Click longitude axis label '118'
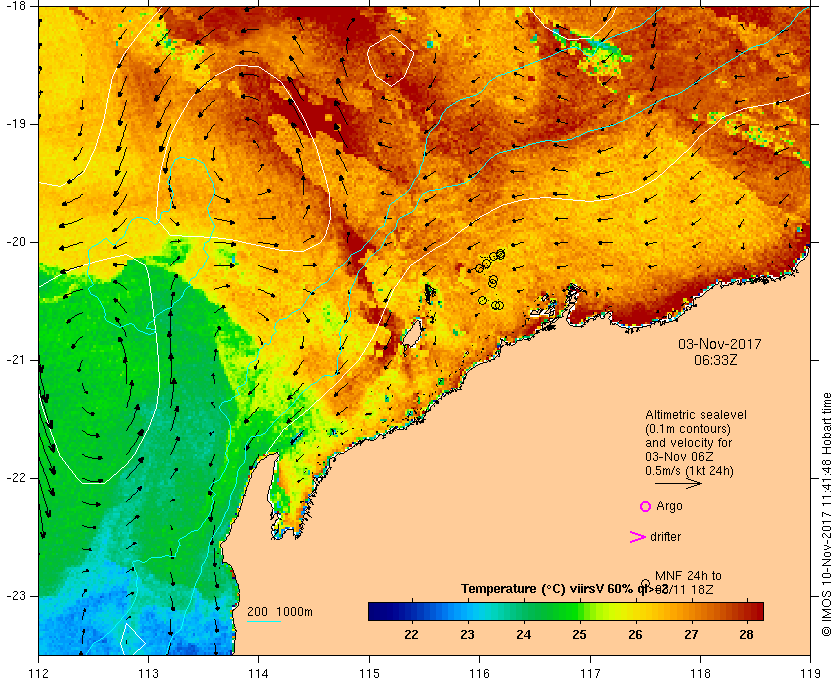Viewport: 840px width, 680px height. tap(700, 673)
